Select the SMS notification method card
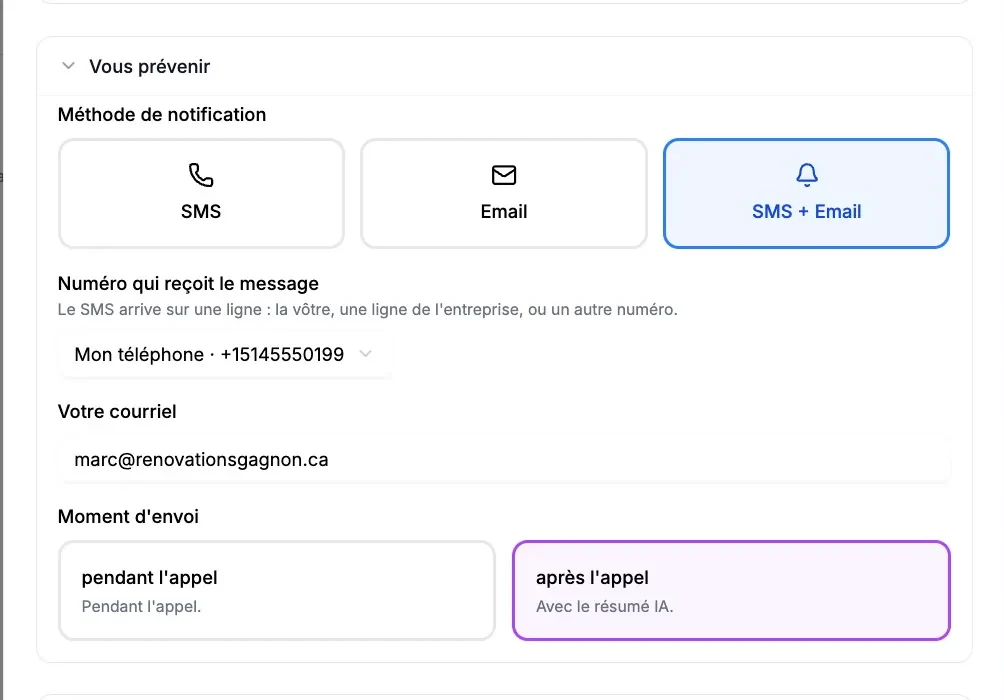The width and height of the screenshot is (1004, 700). click(202, 193)
